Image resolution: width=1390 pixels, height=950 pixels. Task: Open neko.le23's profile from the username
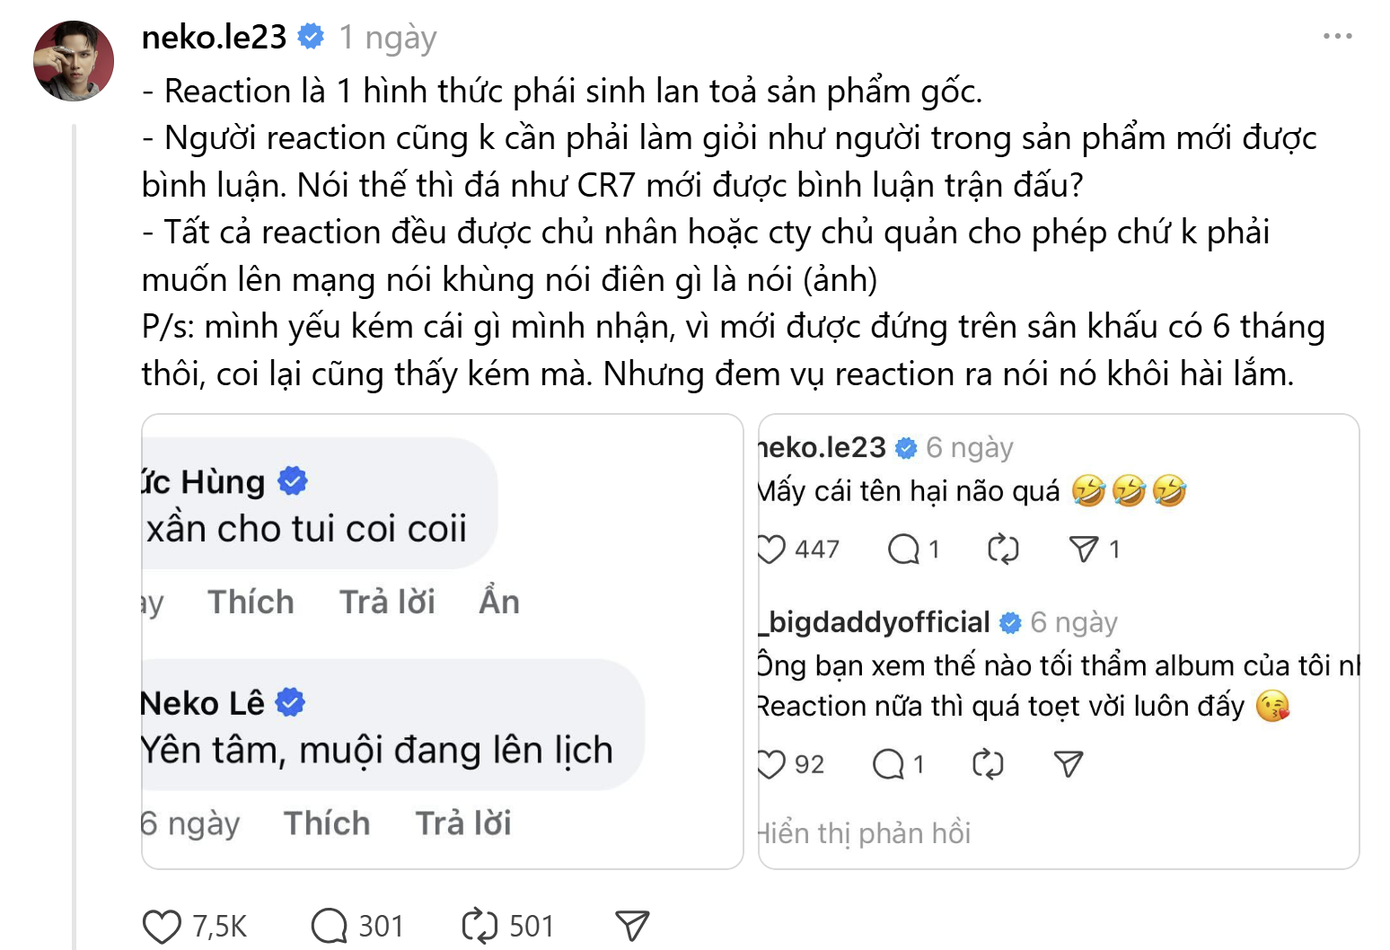point(215,34)
